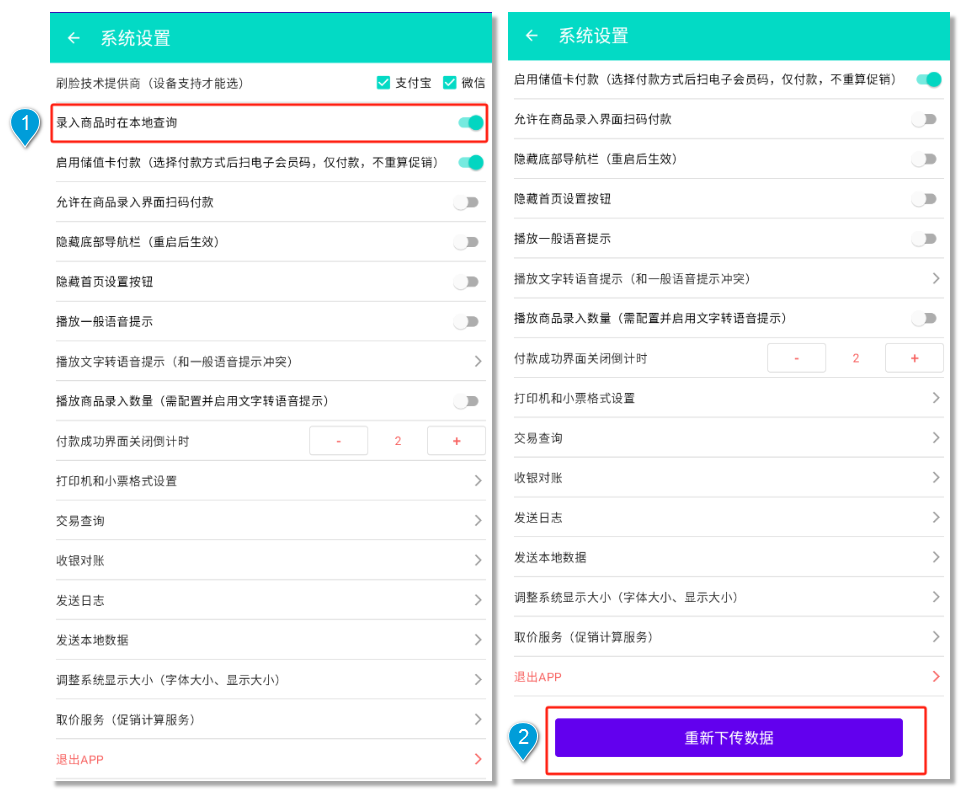969x798 pixels.
Task: Click red 退出APP chevron in left panel
Action: 478,759
